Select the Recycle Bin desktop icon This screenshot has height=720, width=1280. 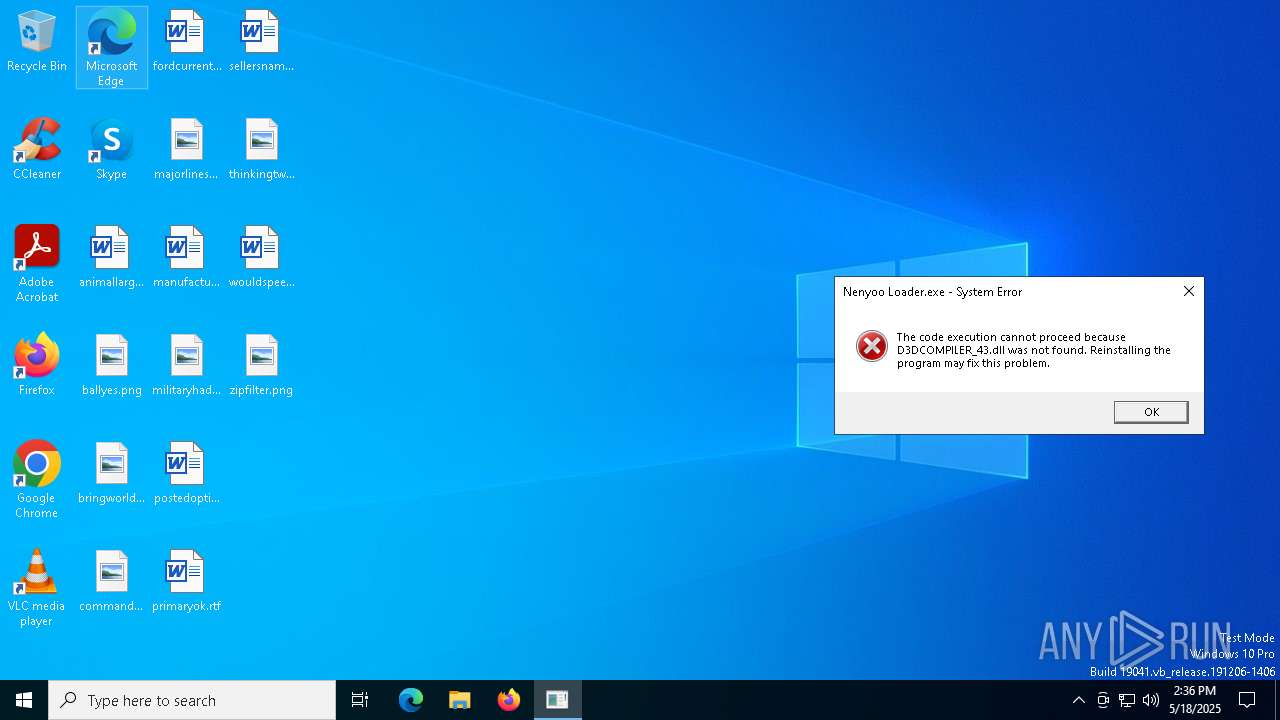pos(37,42)
